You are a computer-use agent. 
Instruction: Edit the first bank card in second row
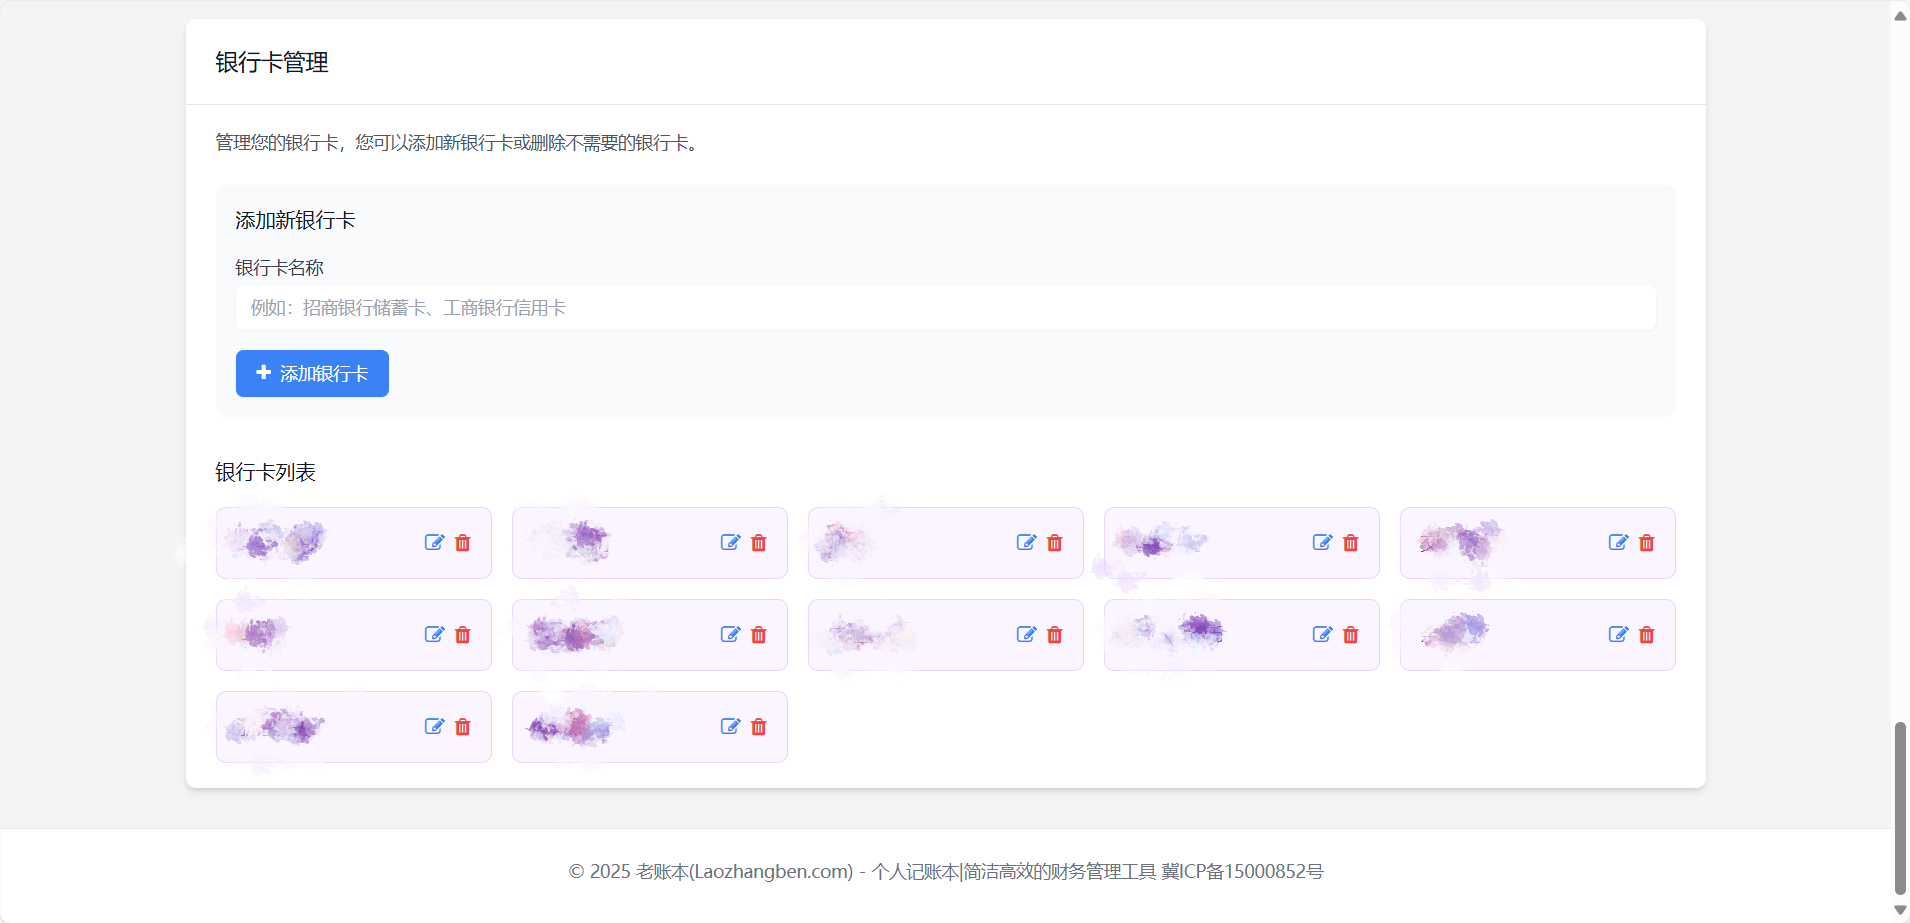click(x=434, y=635)
